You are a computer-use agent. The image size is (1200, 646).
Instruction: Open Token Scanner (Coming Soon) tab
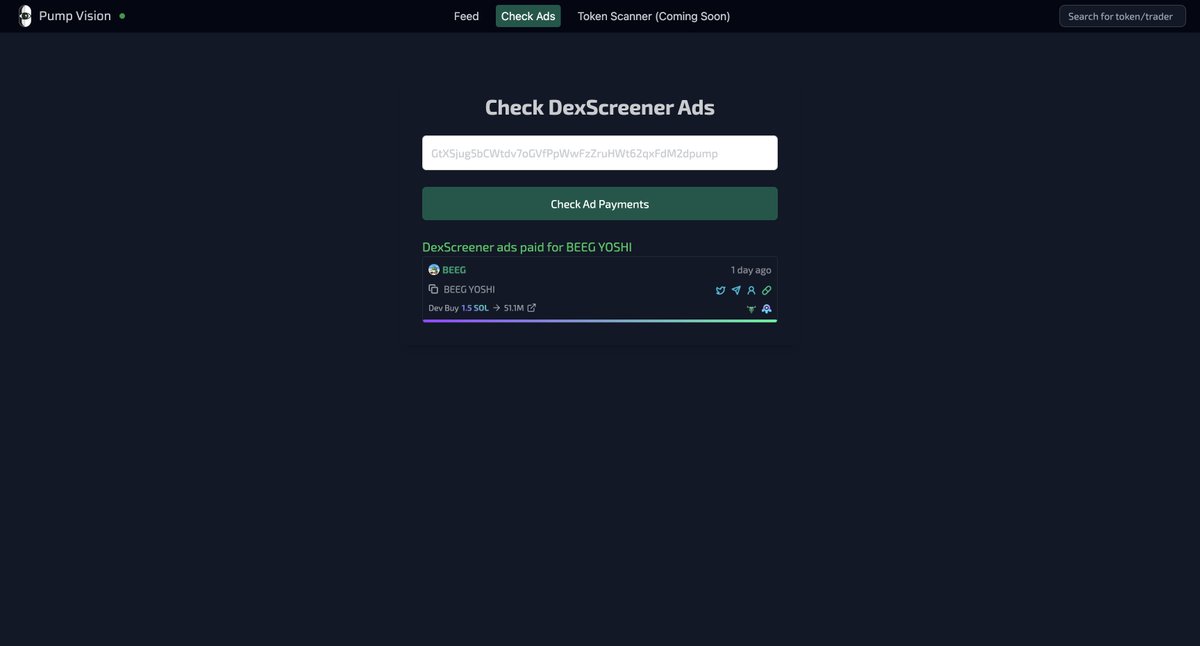coord(654,16)
